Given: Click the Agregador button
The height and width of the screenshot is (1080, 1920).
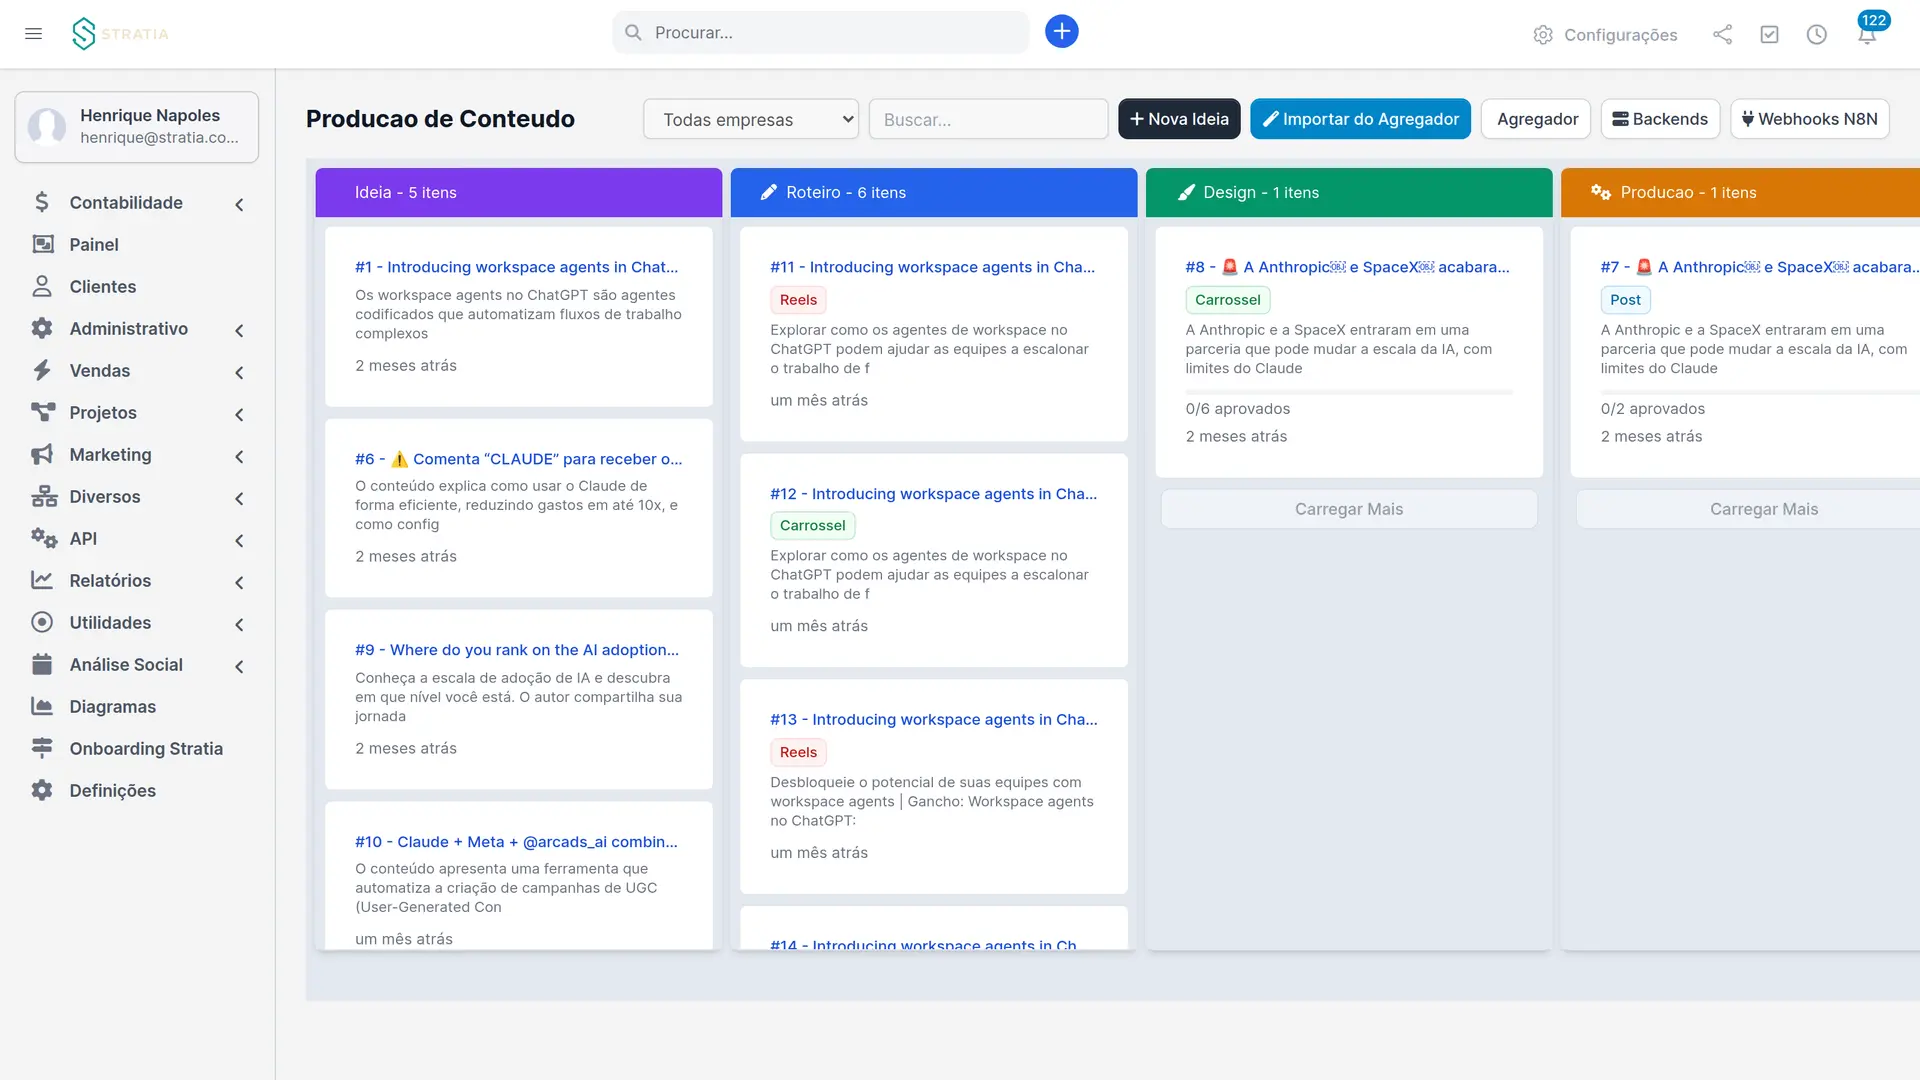Looking at the screenshot, I should point(1537,119).
